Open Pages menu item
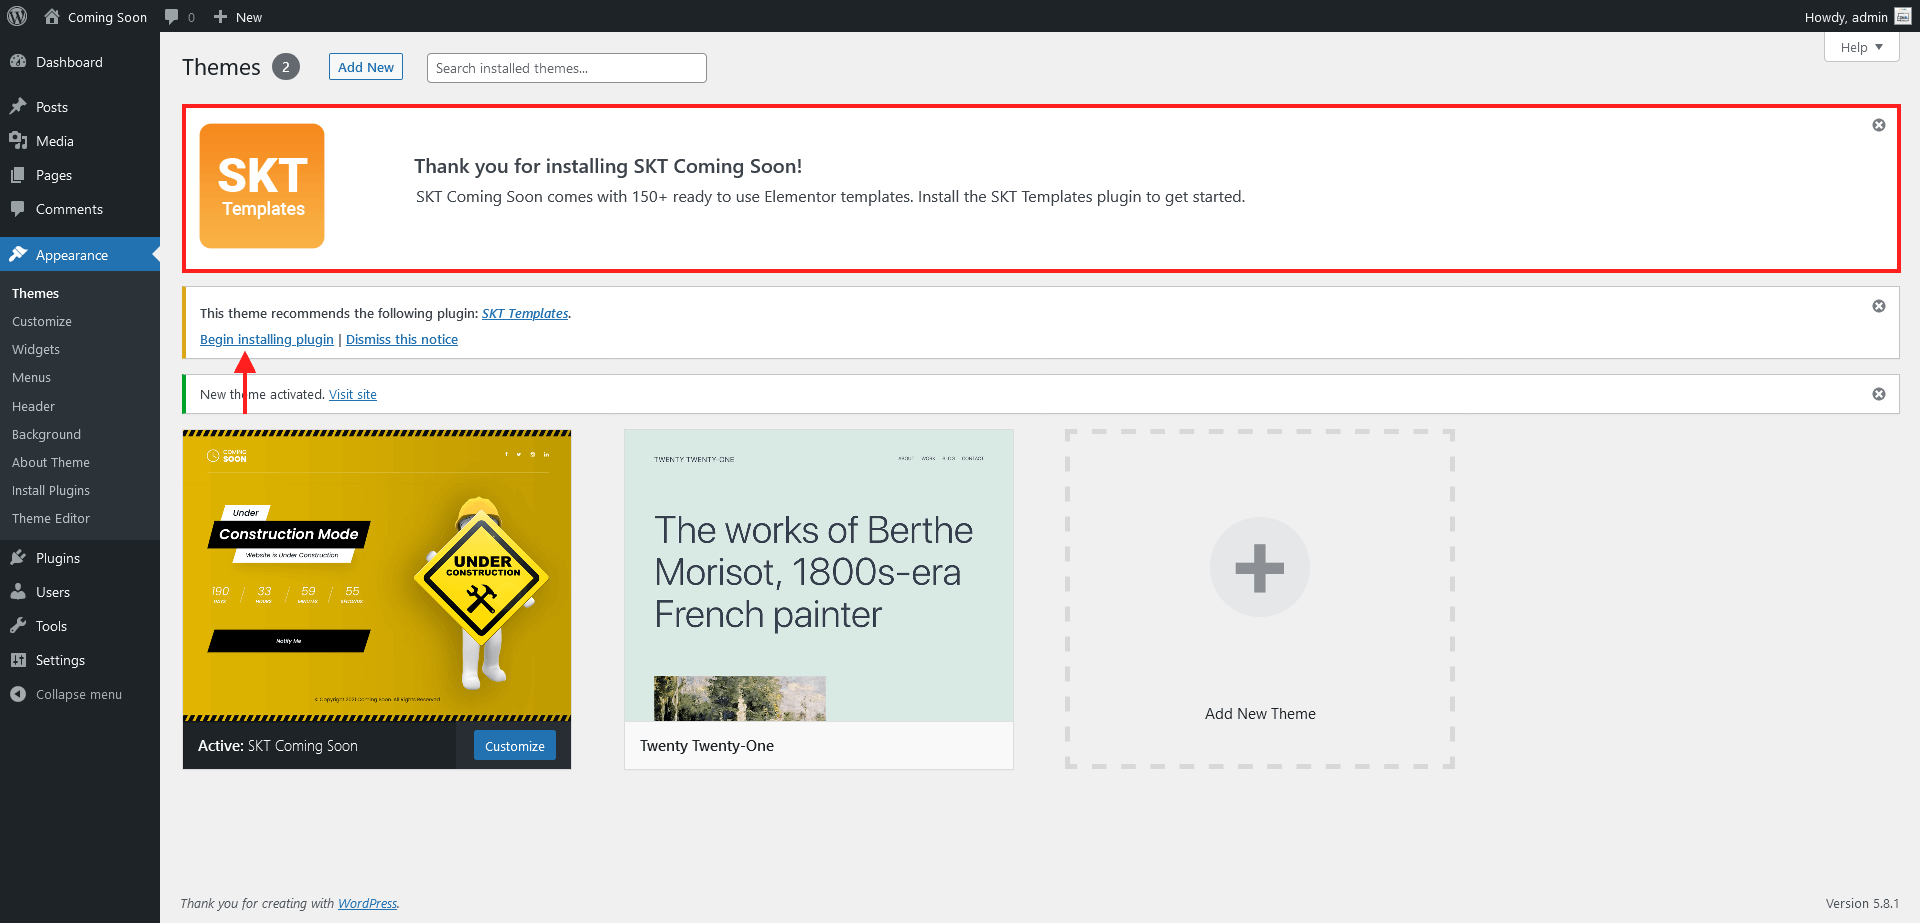1920x923 pixels. [80, 175]
